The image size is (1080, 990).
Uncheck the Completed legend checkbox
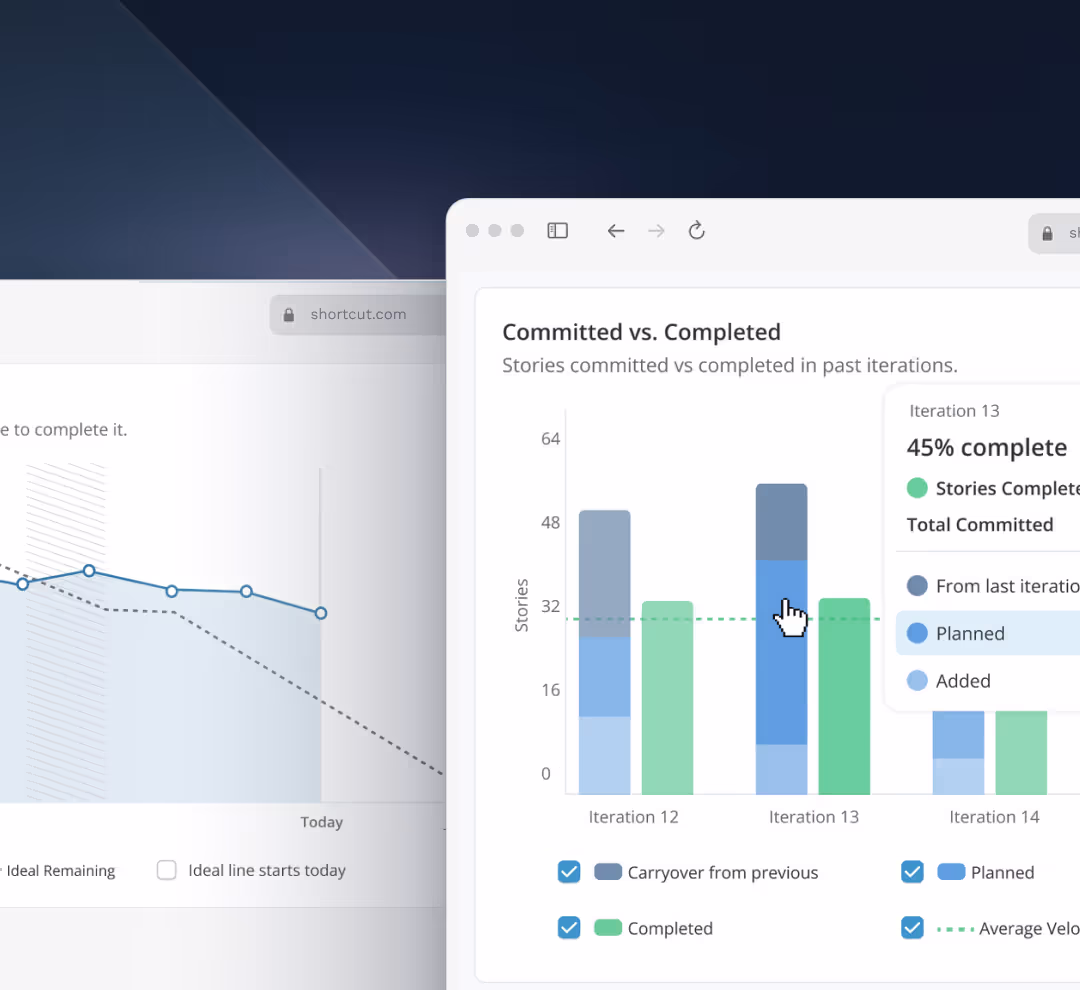click(x=569, y=927)
